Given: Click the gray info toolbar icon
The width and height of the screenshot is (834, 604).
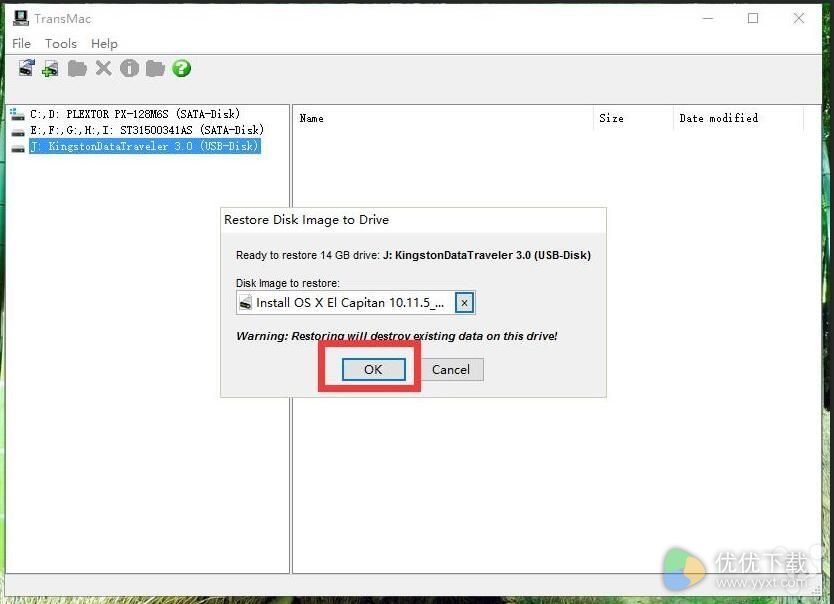Looking at the screenshot, I should point(129,68).
